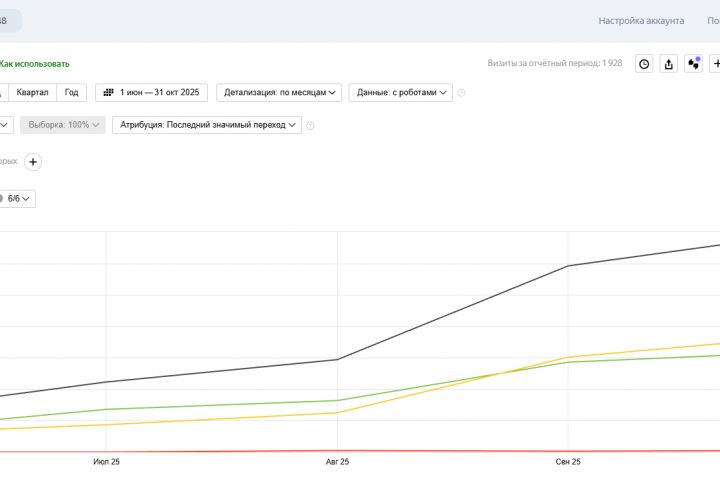Screen dimensions: 720x480
Task: Click the clock history icon
Action: [x=644, y=64]
